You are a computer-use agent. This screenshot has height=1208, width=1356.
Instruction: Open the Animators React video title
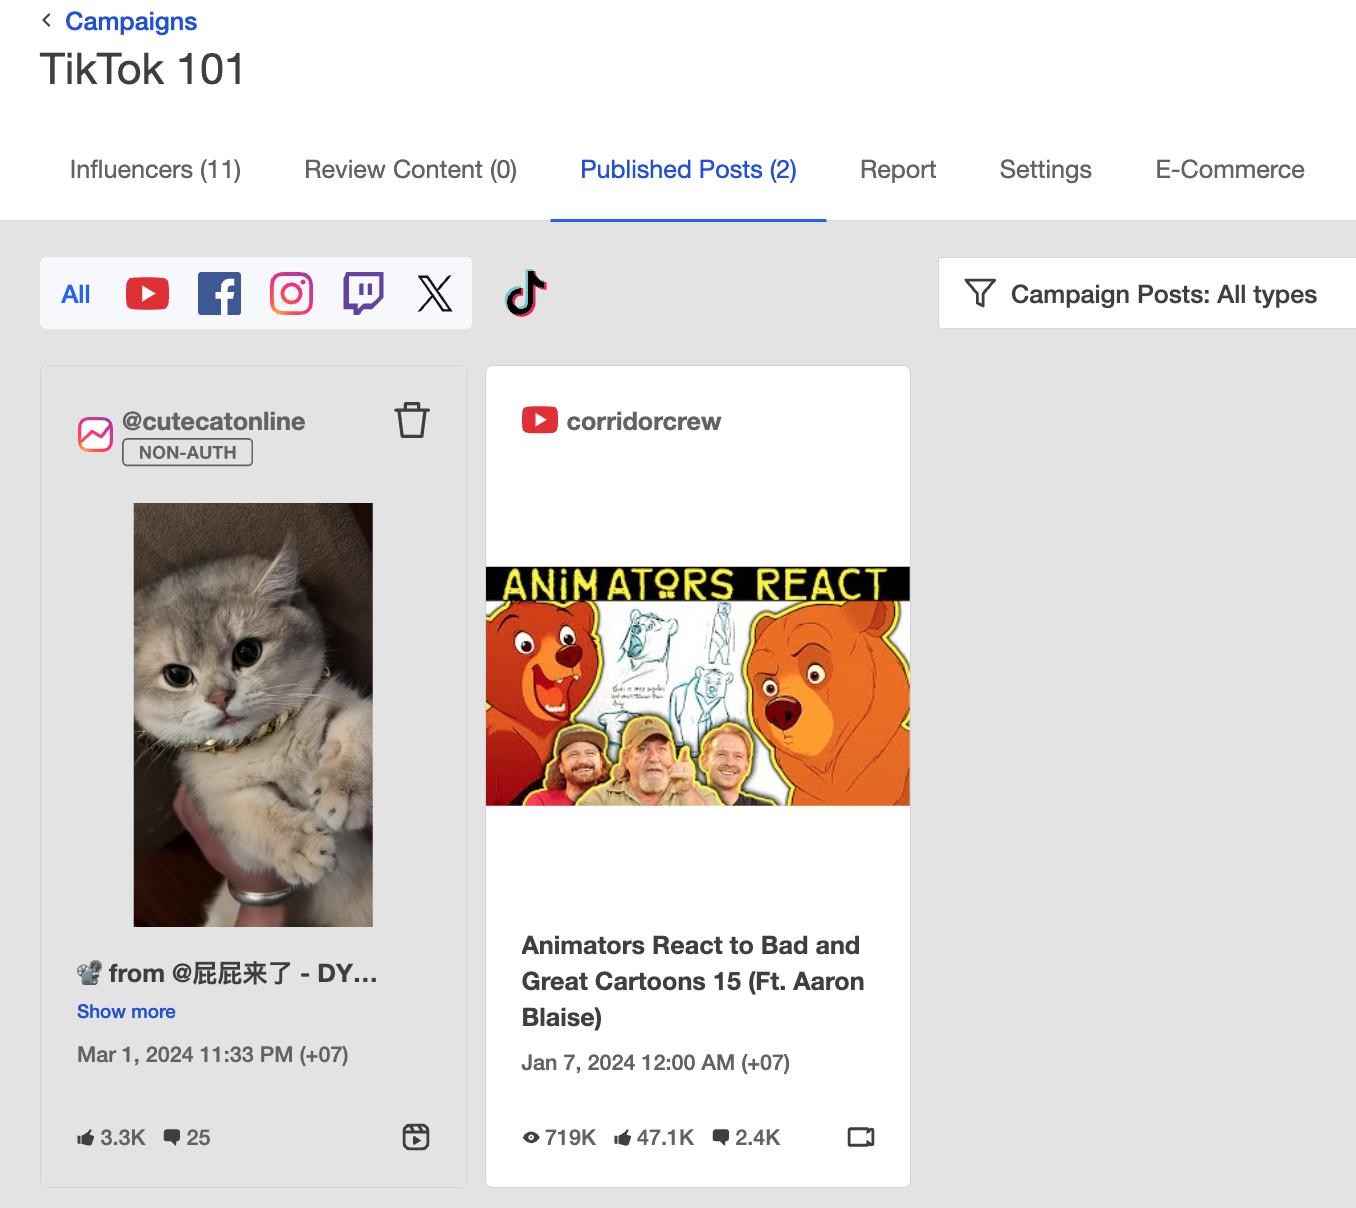tap(693, 981)
